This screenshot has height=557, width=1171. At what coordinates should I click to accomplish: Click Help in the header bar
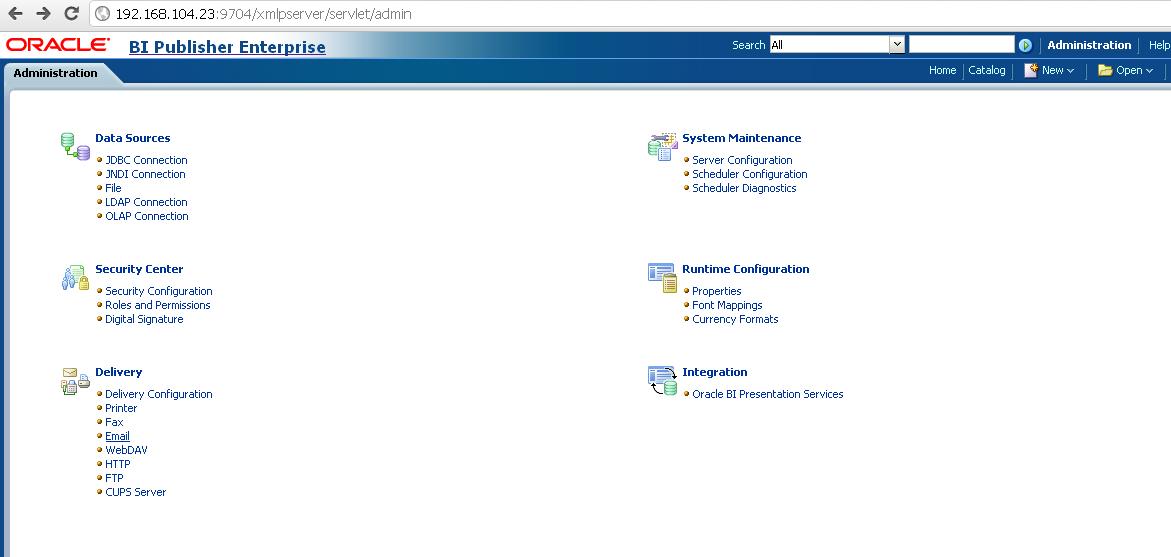coord(1159,46)
